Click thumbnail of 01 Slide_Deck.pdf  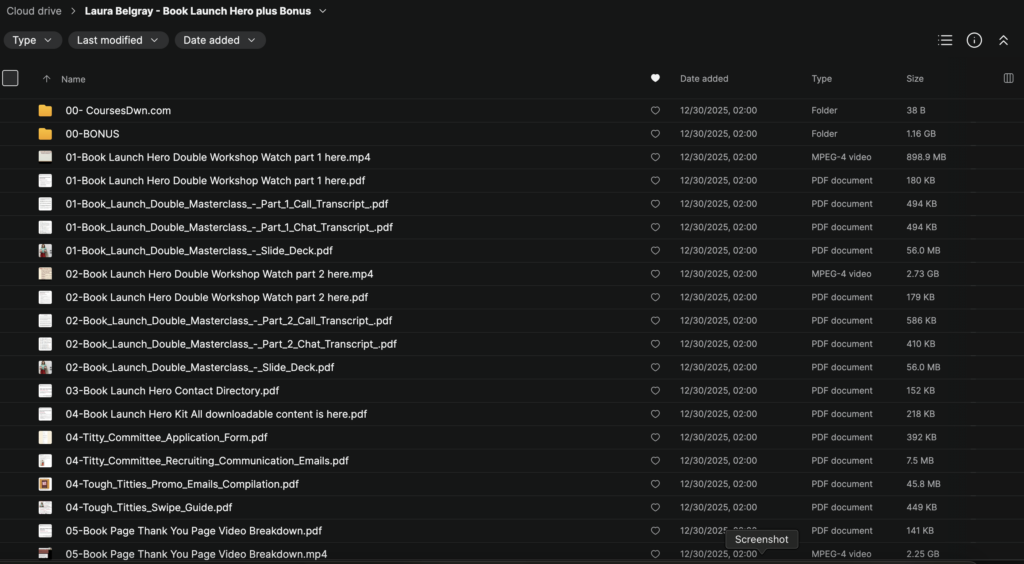(45, 251)
